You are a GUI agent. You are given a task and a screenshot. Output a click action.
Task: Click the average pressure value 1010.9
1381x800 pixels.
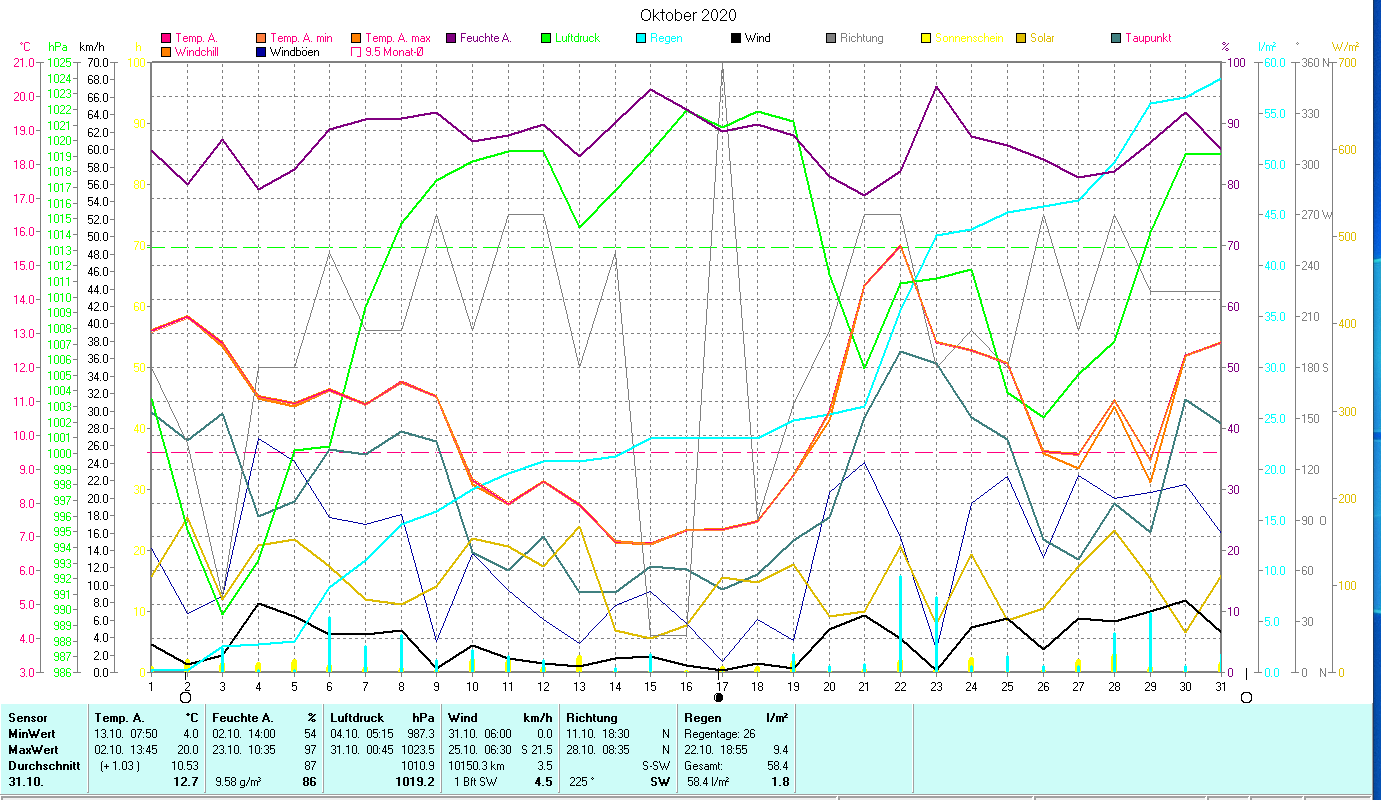[x=418, y=765]
